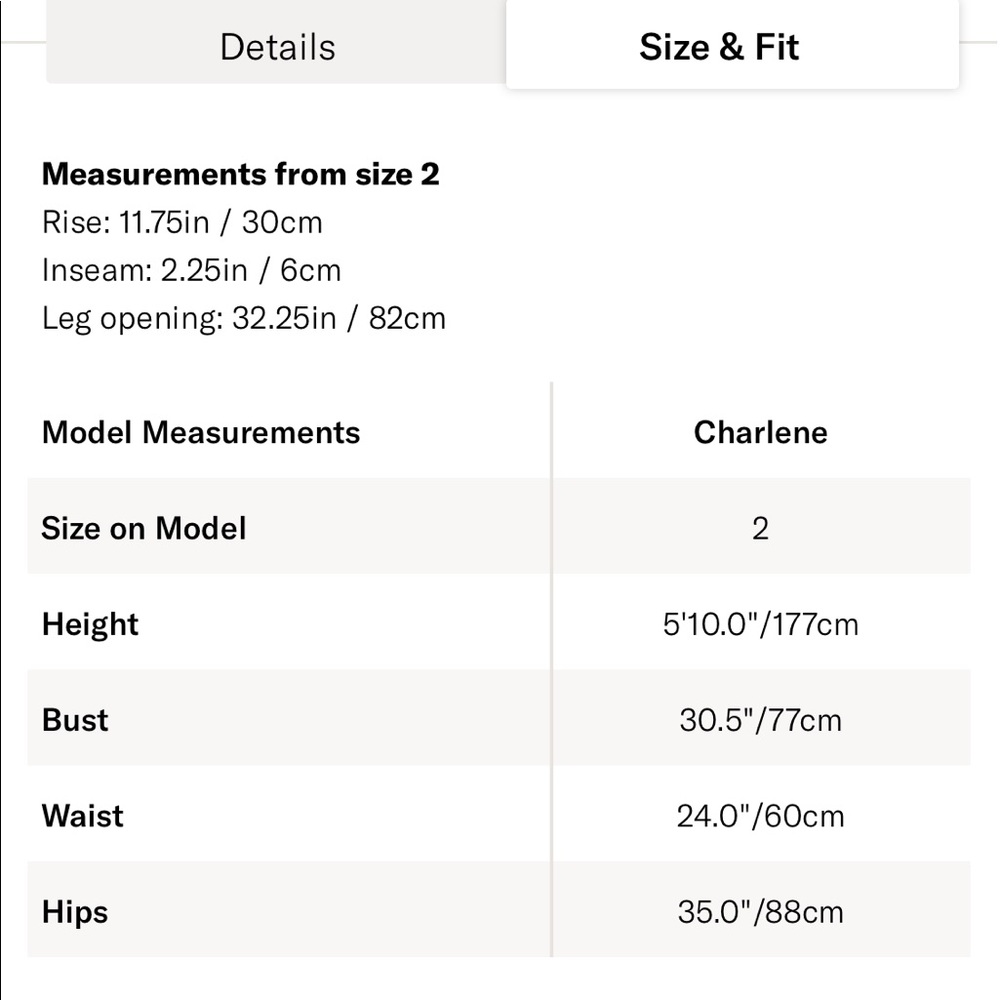This screenshot has height=1000, width=1000.
Task: Select the size value 2 cell
Action: pos(760,528)
